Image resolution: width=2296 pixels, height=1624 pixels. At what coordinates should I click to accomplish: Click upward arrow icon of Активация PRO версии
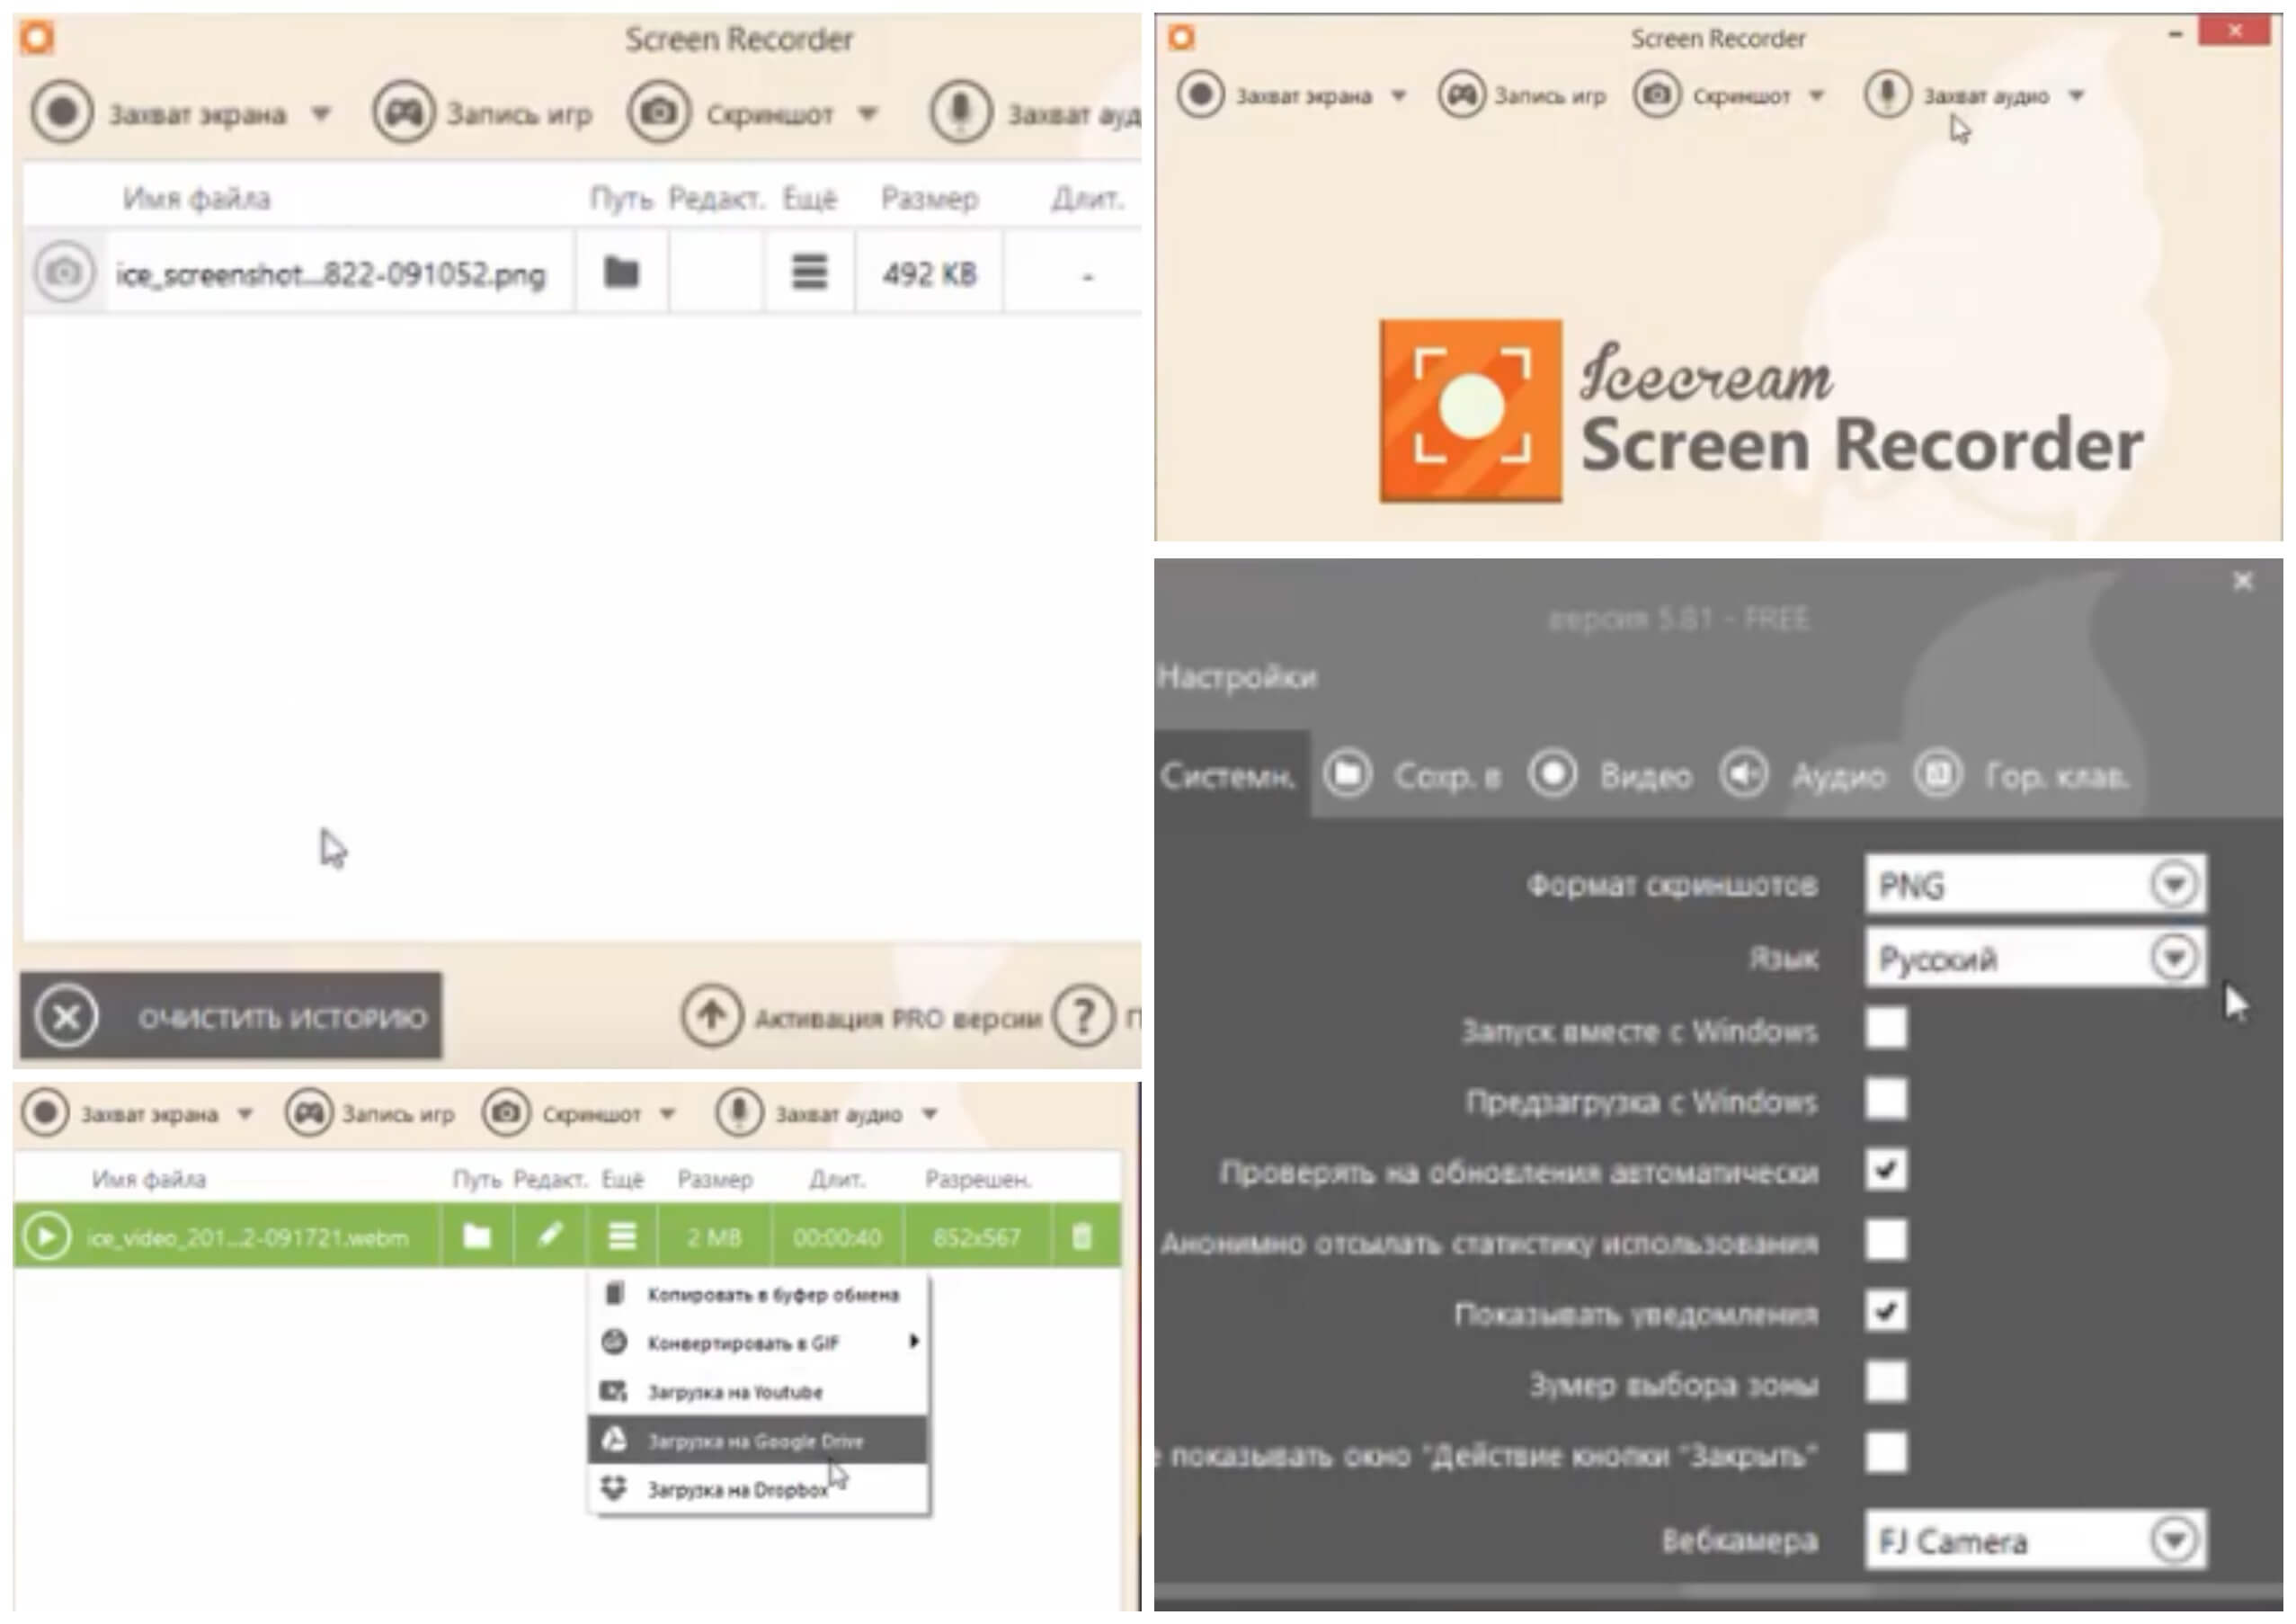tap(712, 1016)
